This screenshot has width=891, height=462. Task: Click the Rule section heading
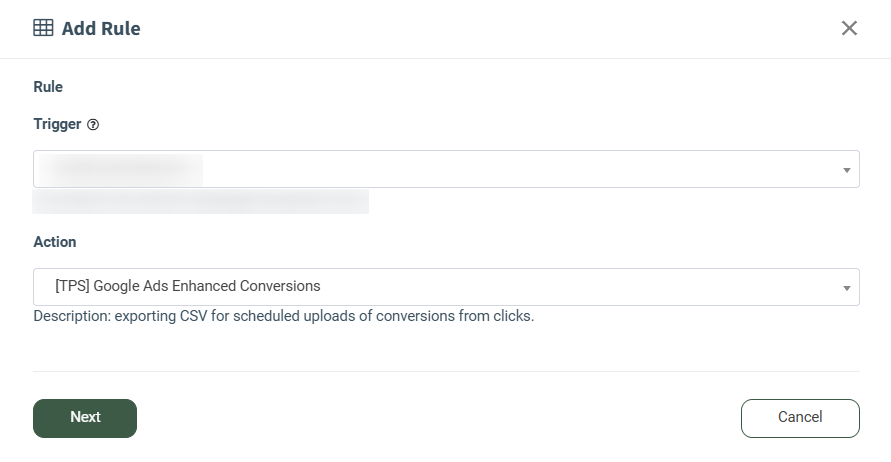[48, 87]
